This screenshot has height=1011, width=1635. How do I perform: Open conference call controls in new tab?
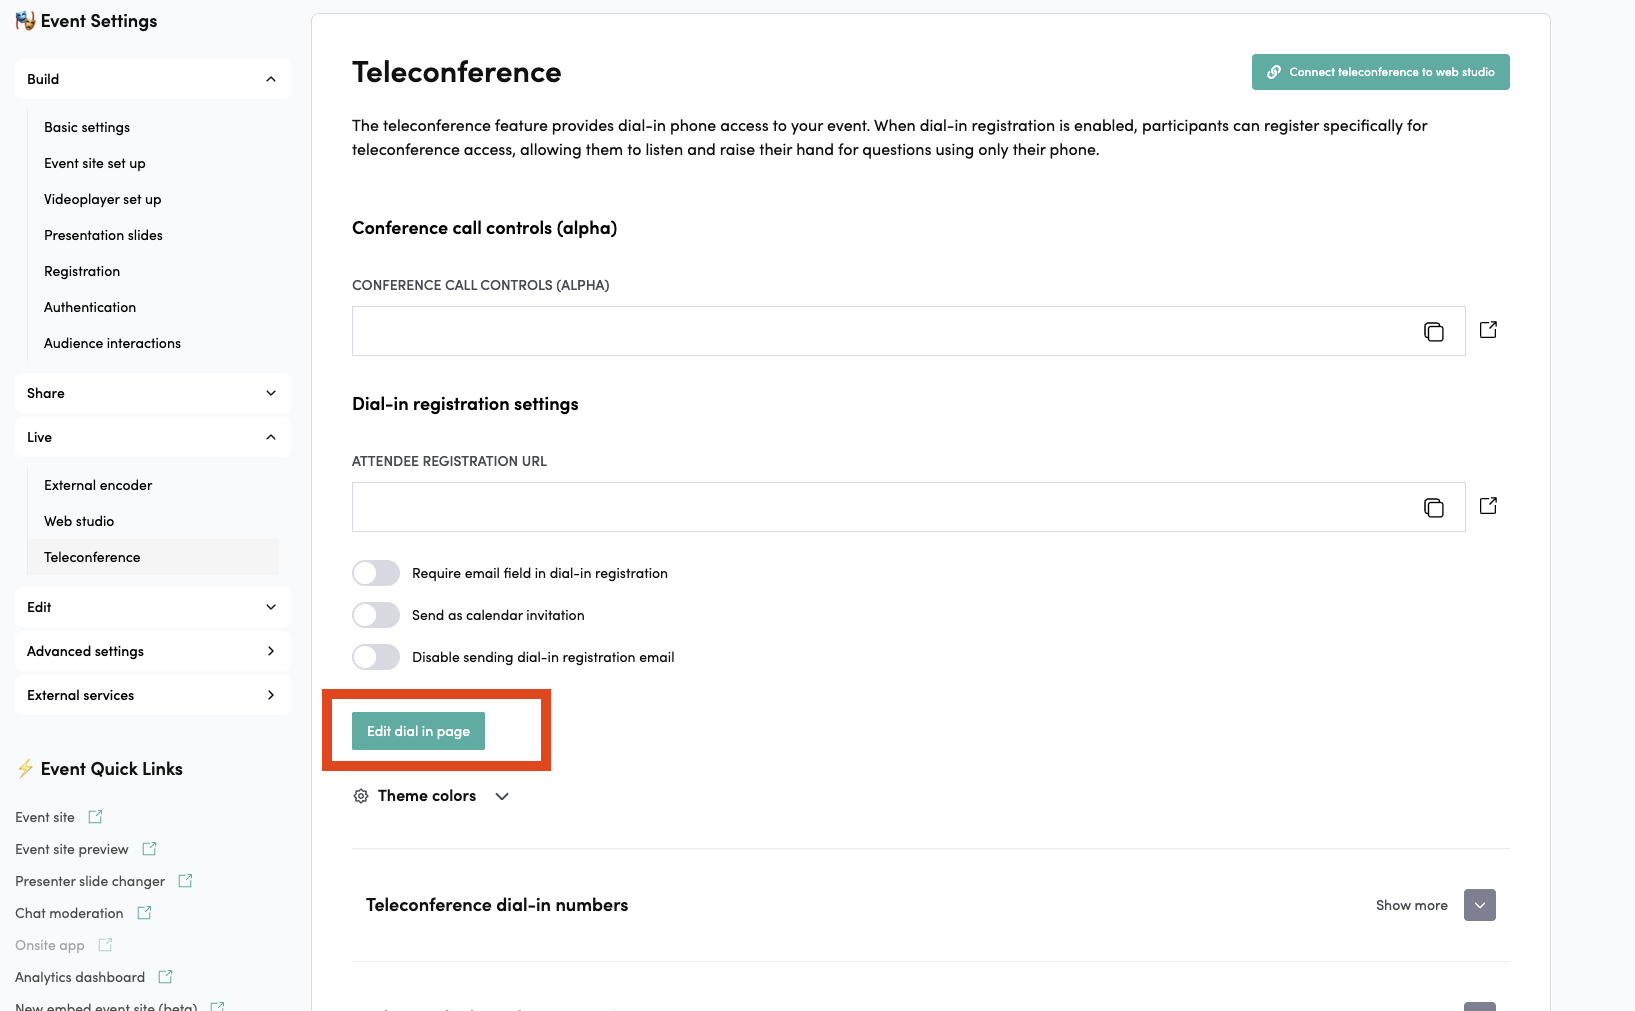coord(1488,329)
